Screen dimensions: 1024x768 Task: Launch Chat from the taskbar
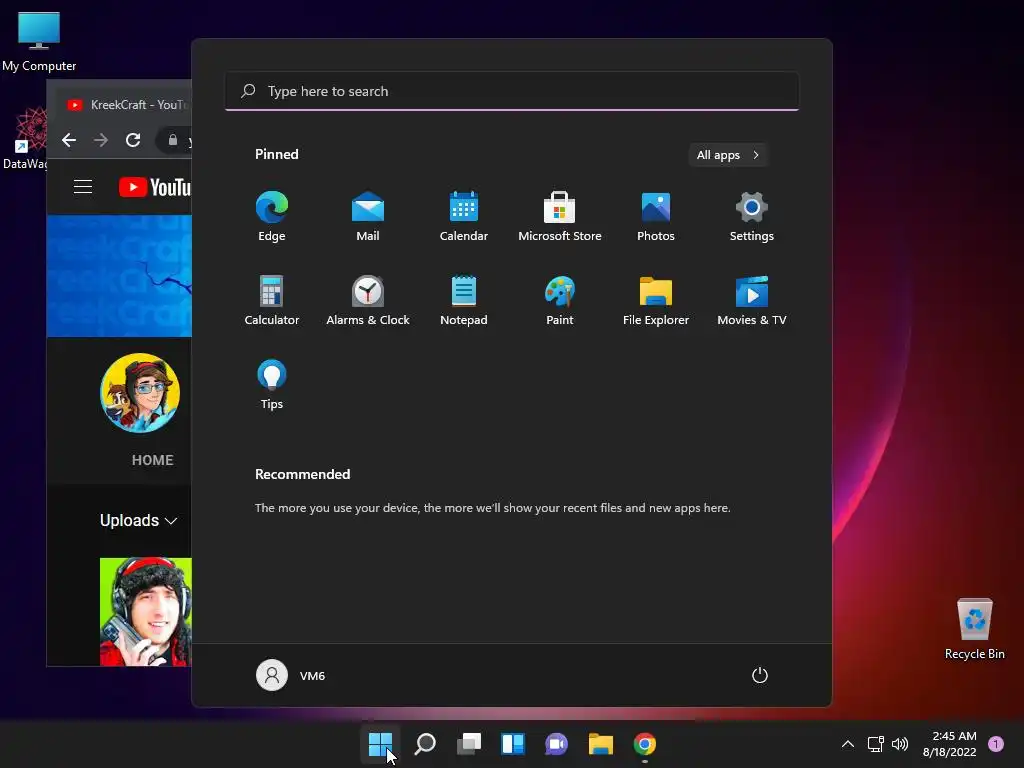[x=556, y=744]
